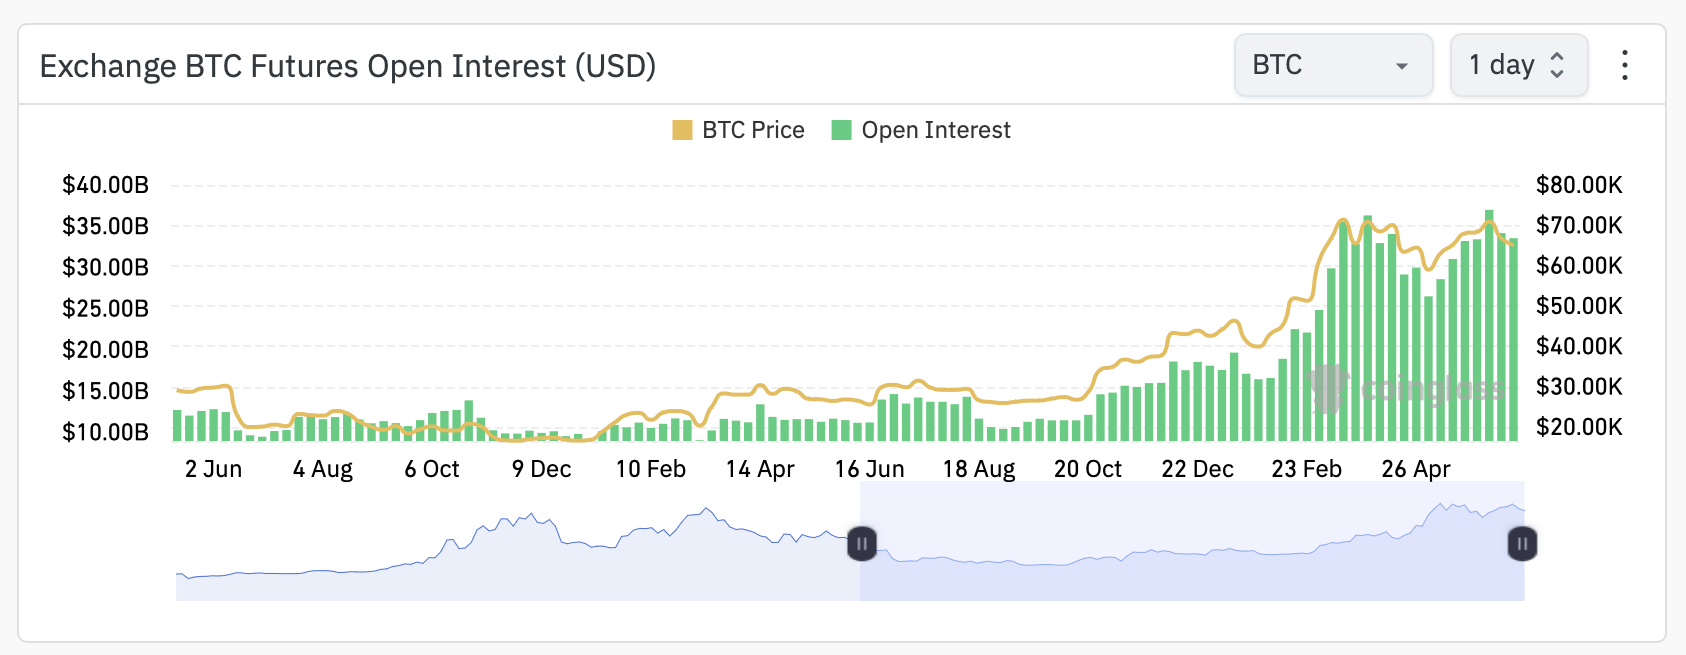
Task: Toggle the Open Interest legend label
Action: coord(935,130)
